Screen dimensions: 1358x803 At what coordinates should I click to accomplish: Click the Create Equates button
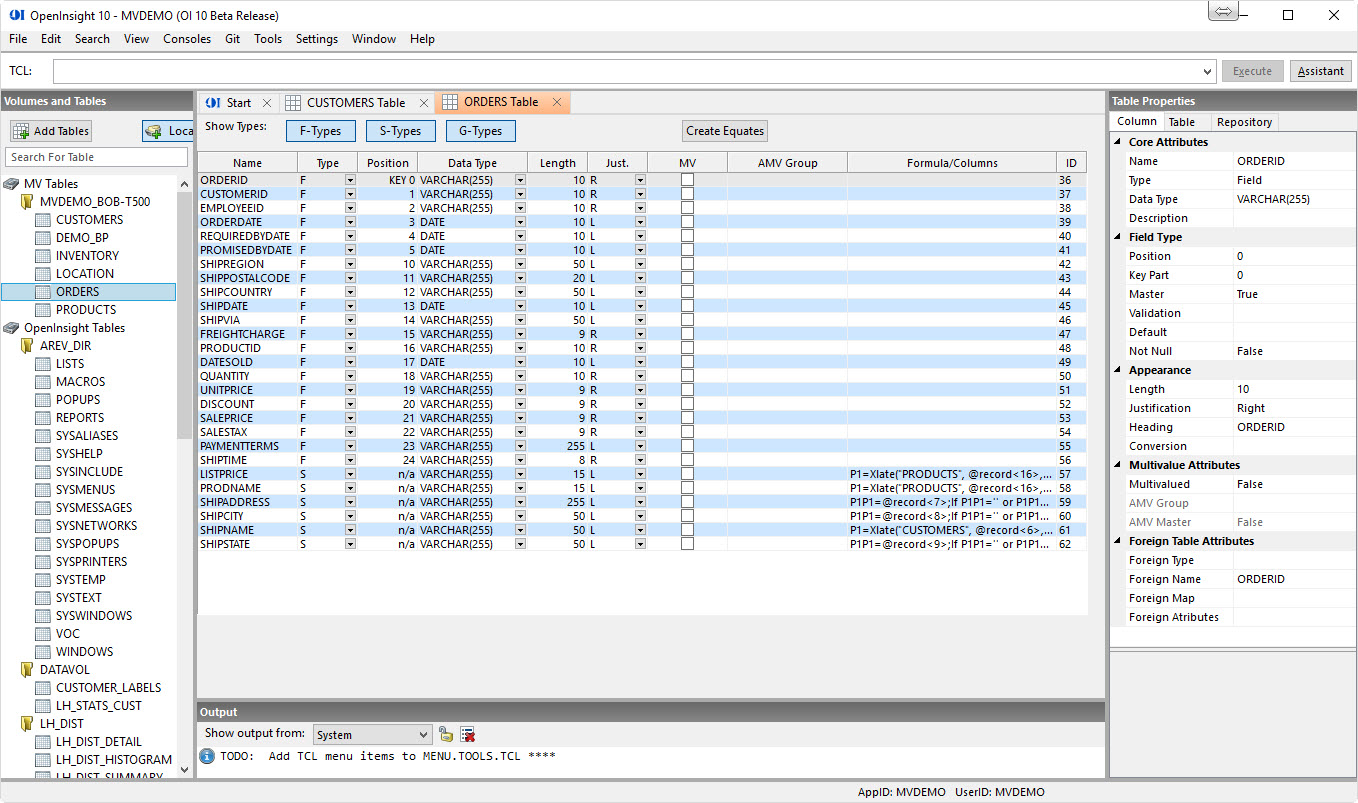725,131
